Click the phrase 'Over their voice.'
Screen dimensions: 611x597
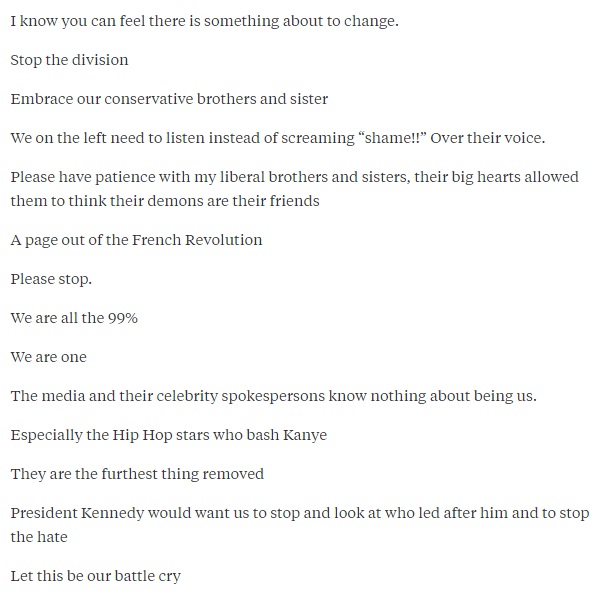pyautogui.click(x=487, y=138)
